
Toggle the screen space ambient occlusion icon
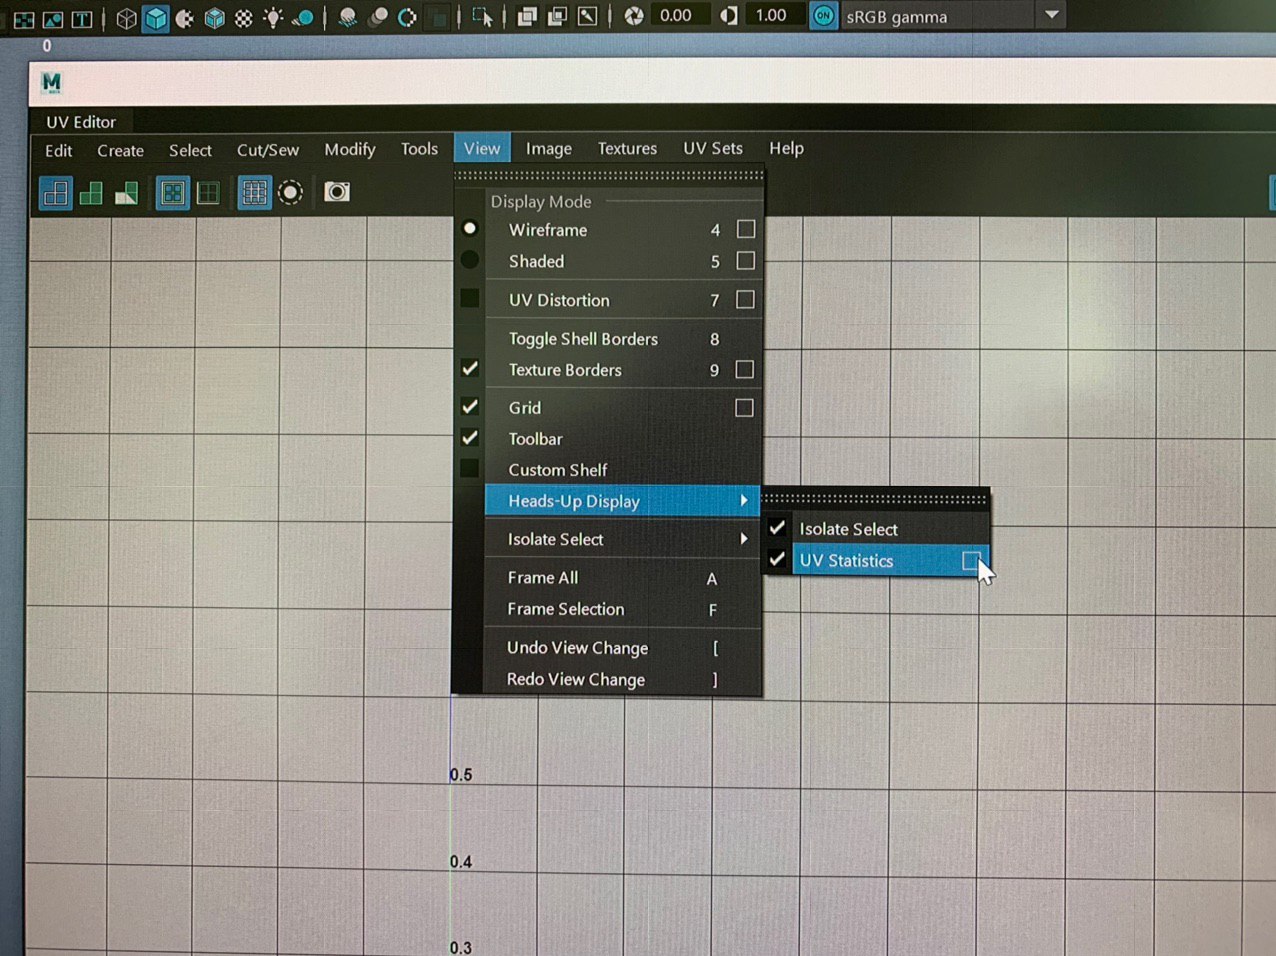(348, 18)
